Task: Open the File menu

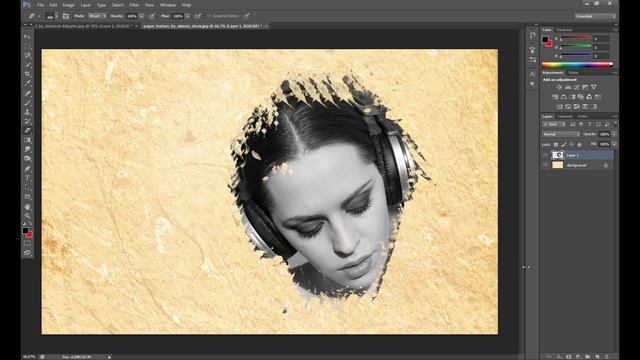Action: [x=40, y=5]
